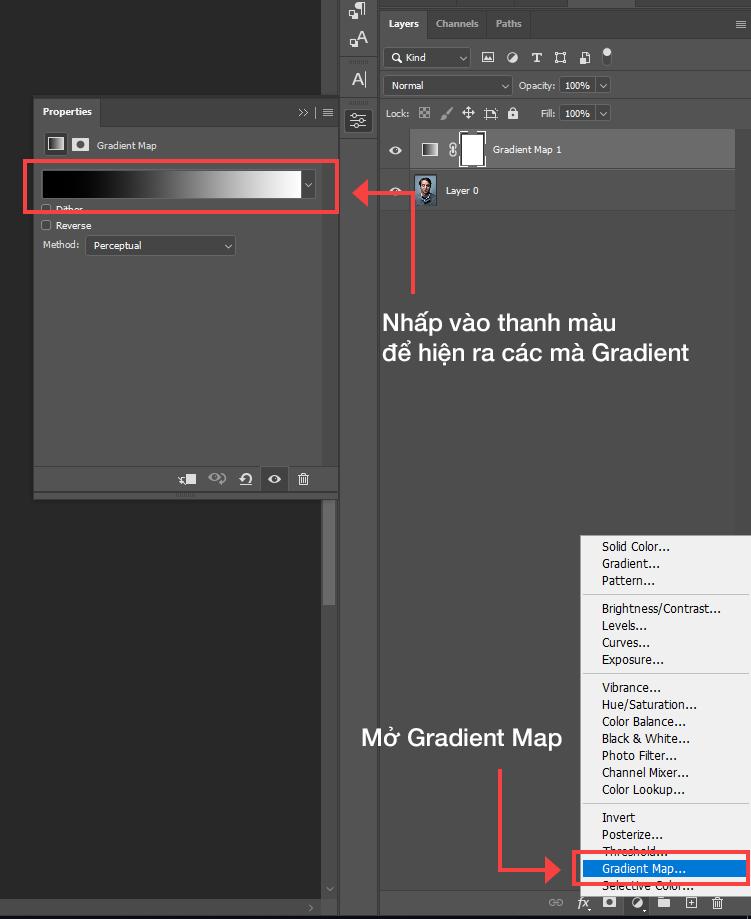Open the Character panel icon
The image size is (751, 919).
coord(359,79)
